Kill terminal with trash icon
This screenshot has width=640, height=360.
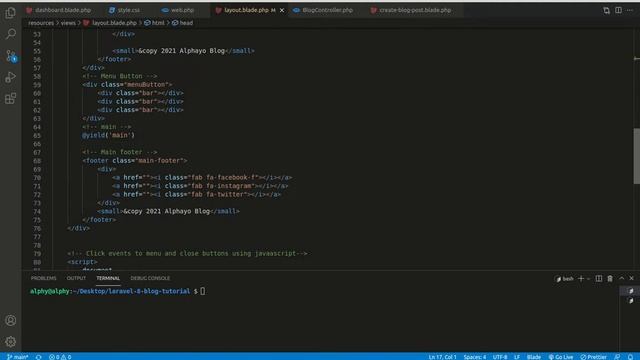[x=610, y=279]
